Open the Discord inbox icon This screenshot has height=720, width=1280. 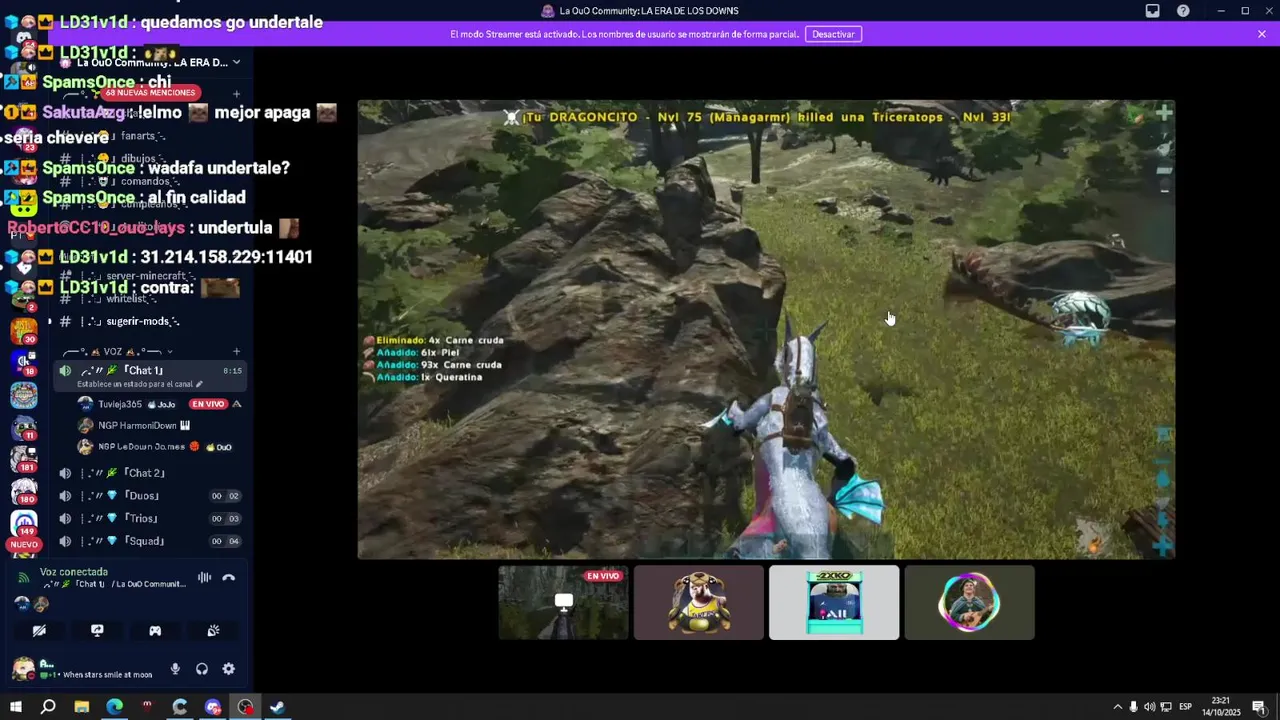pos(1152,11)
